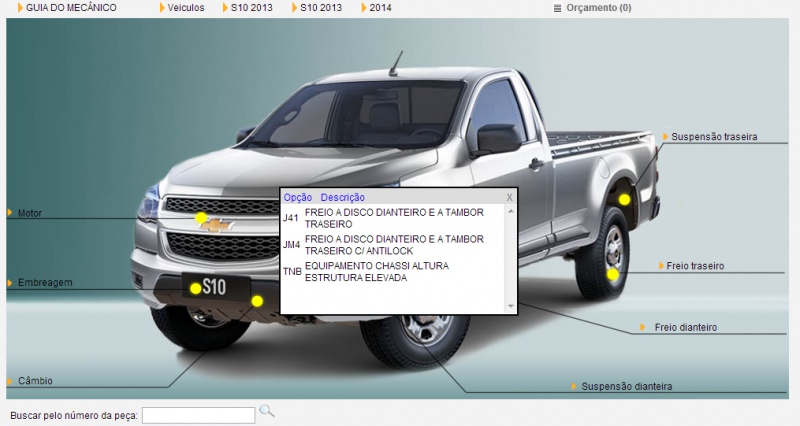Click the yellow Câmbio hotspot under the front bumper

click(x=257, y=302)
